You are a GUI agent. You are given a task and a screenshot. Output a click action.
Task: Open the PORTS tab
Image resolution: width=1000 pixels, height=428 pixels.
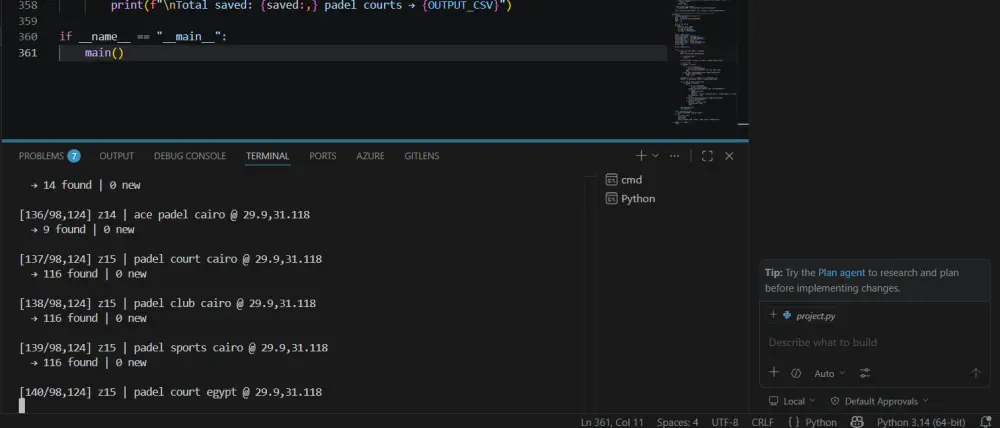pyautogui.click(x=322, y=156)
